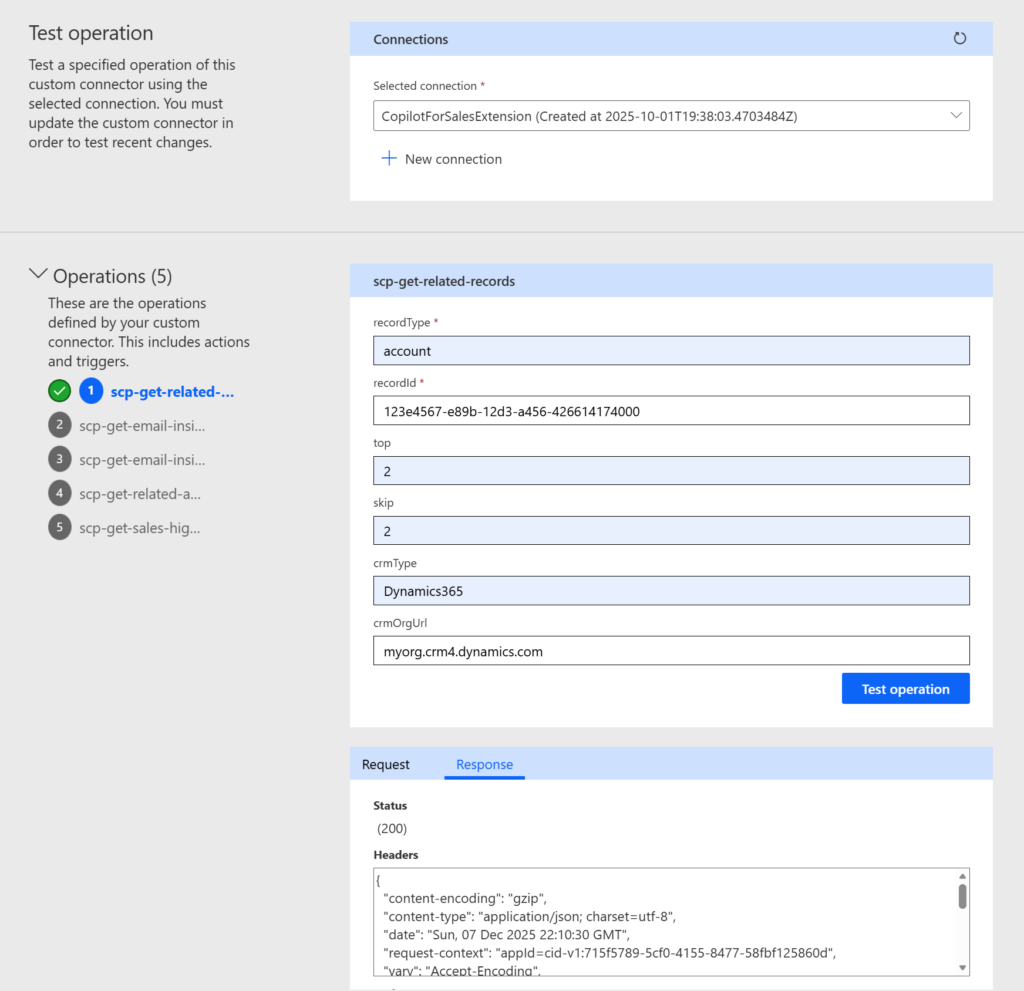Open the scp-get-related-a... operation
Screen dimensions: 1024x991
pos(140,493)
